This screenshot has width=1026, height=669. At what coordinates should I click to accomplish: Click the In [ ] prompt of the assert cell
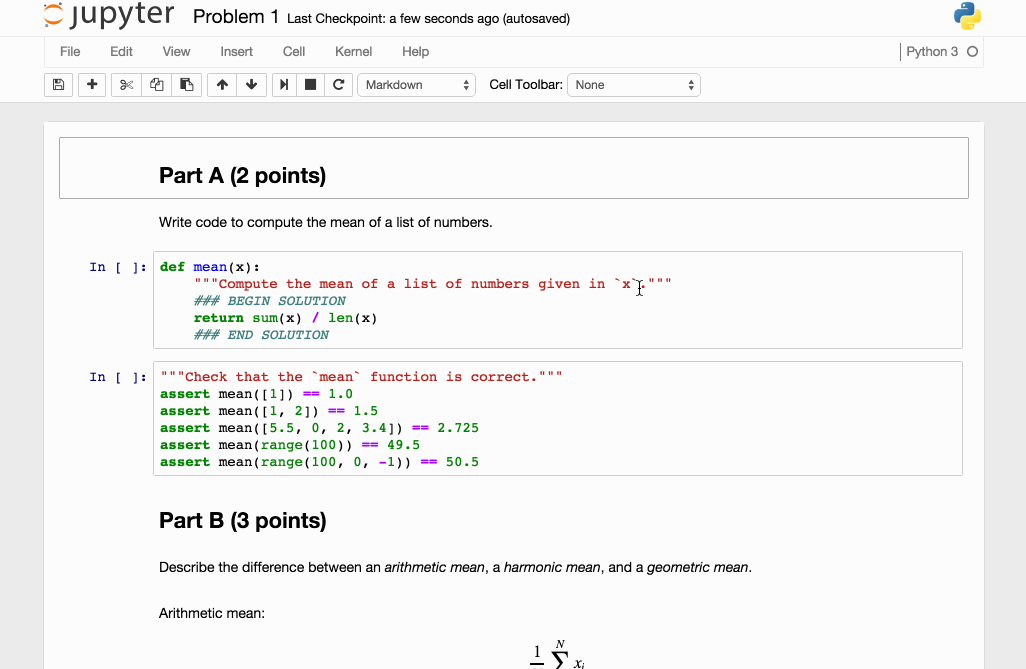pyautogui.click(x=118, y=377)
